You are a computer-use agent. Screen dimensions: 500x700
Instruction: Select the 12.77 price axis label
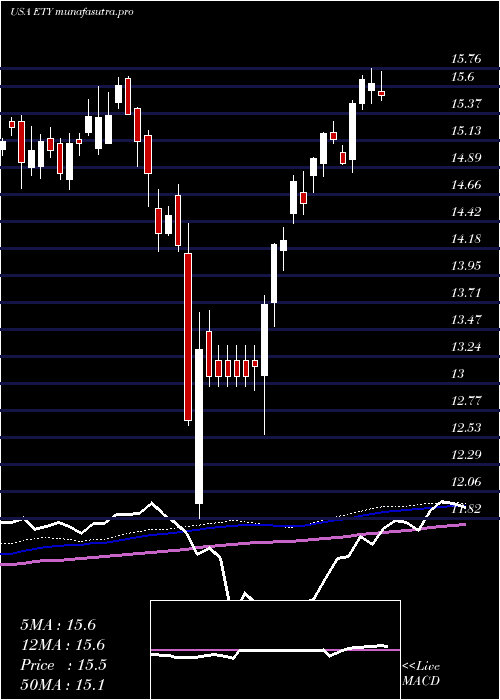point(466,400)
